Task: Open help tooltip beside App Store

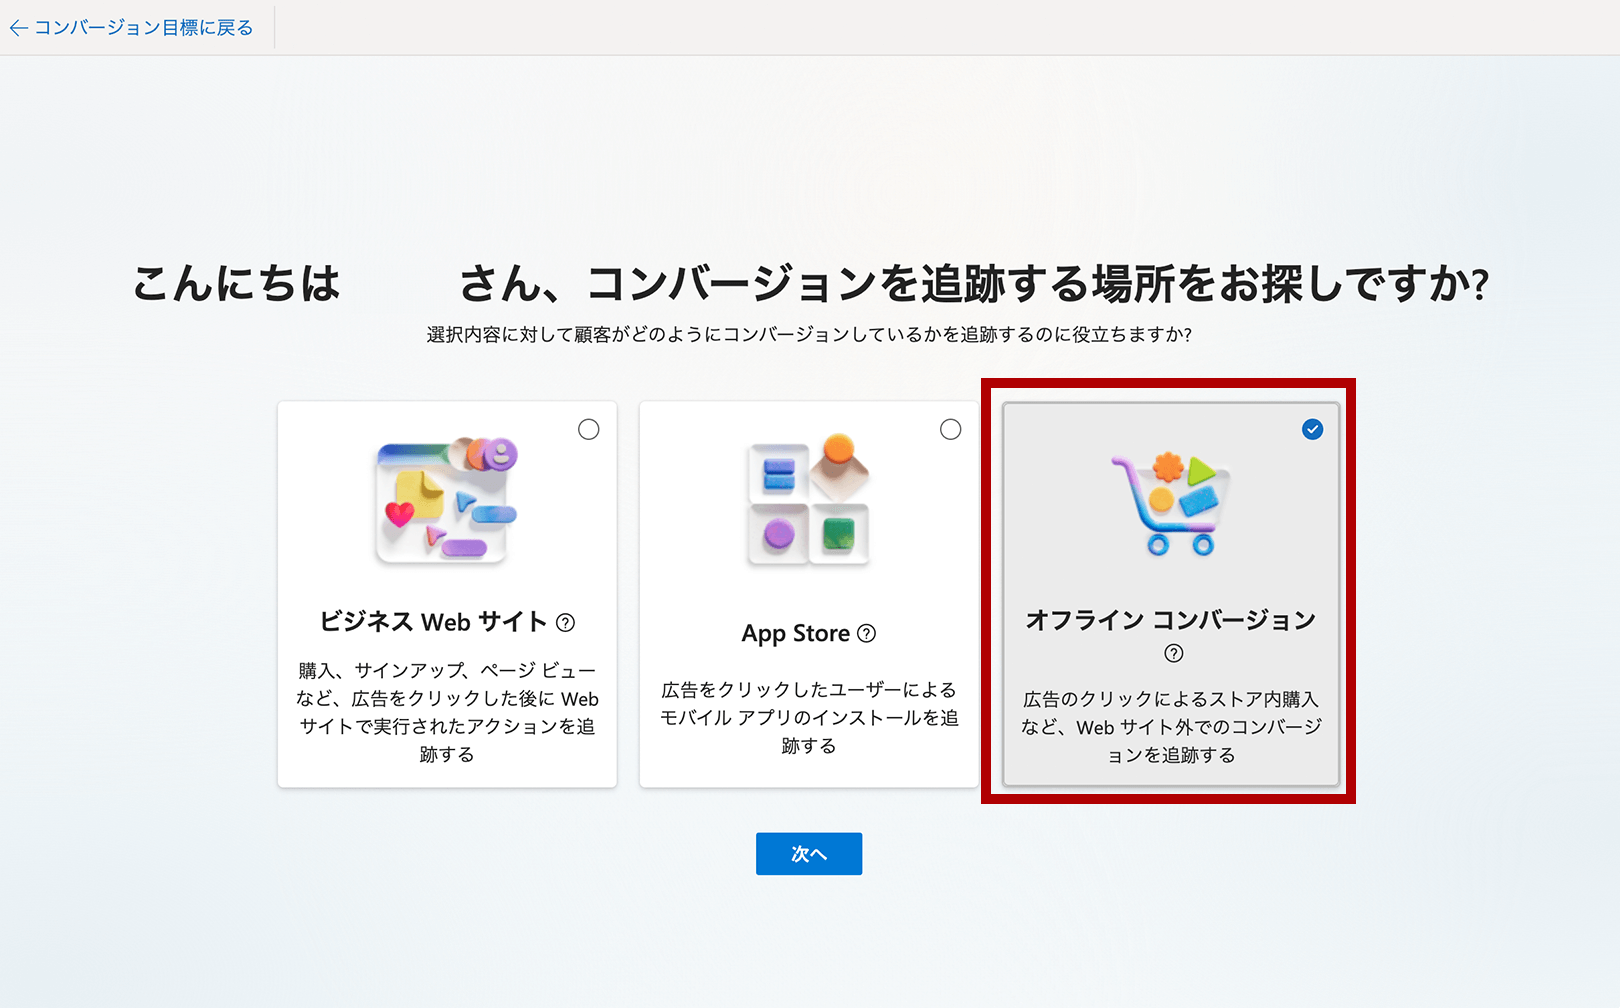Action: coord(866,633)
